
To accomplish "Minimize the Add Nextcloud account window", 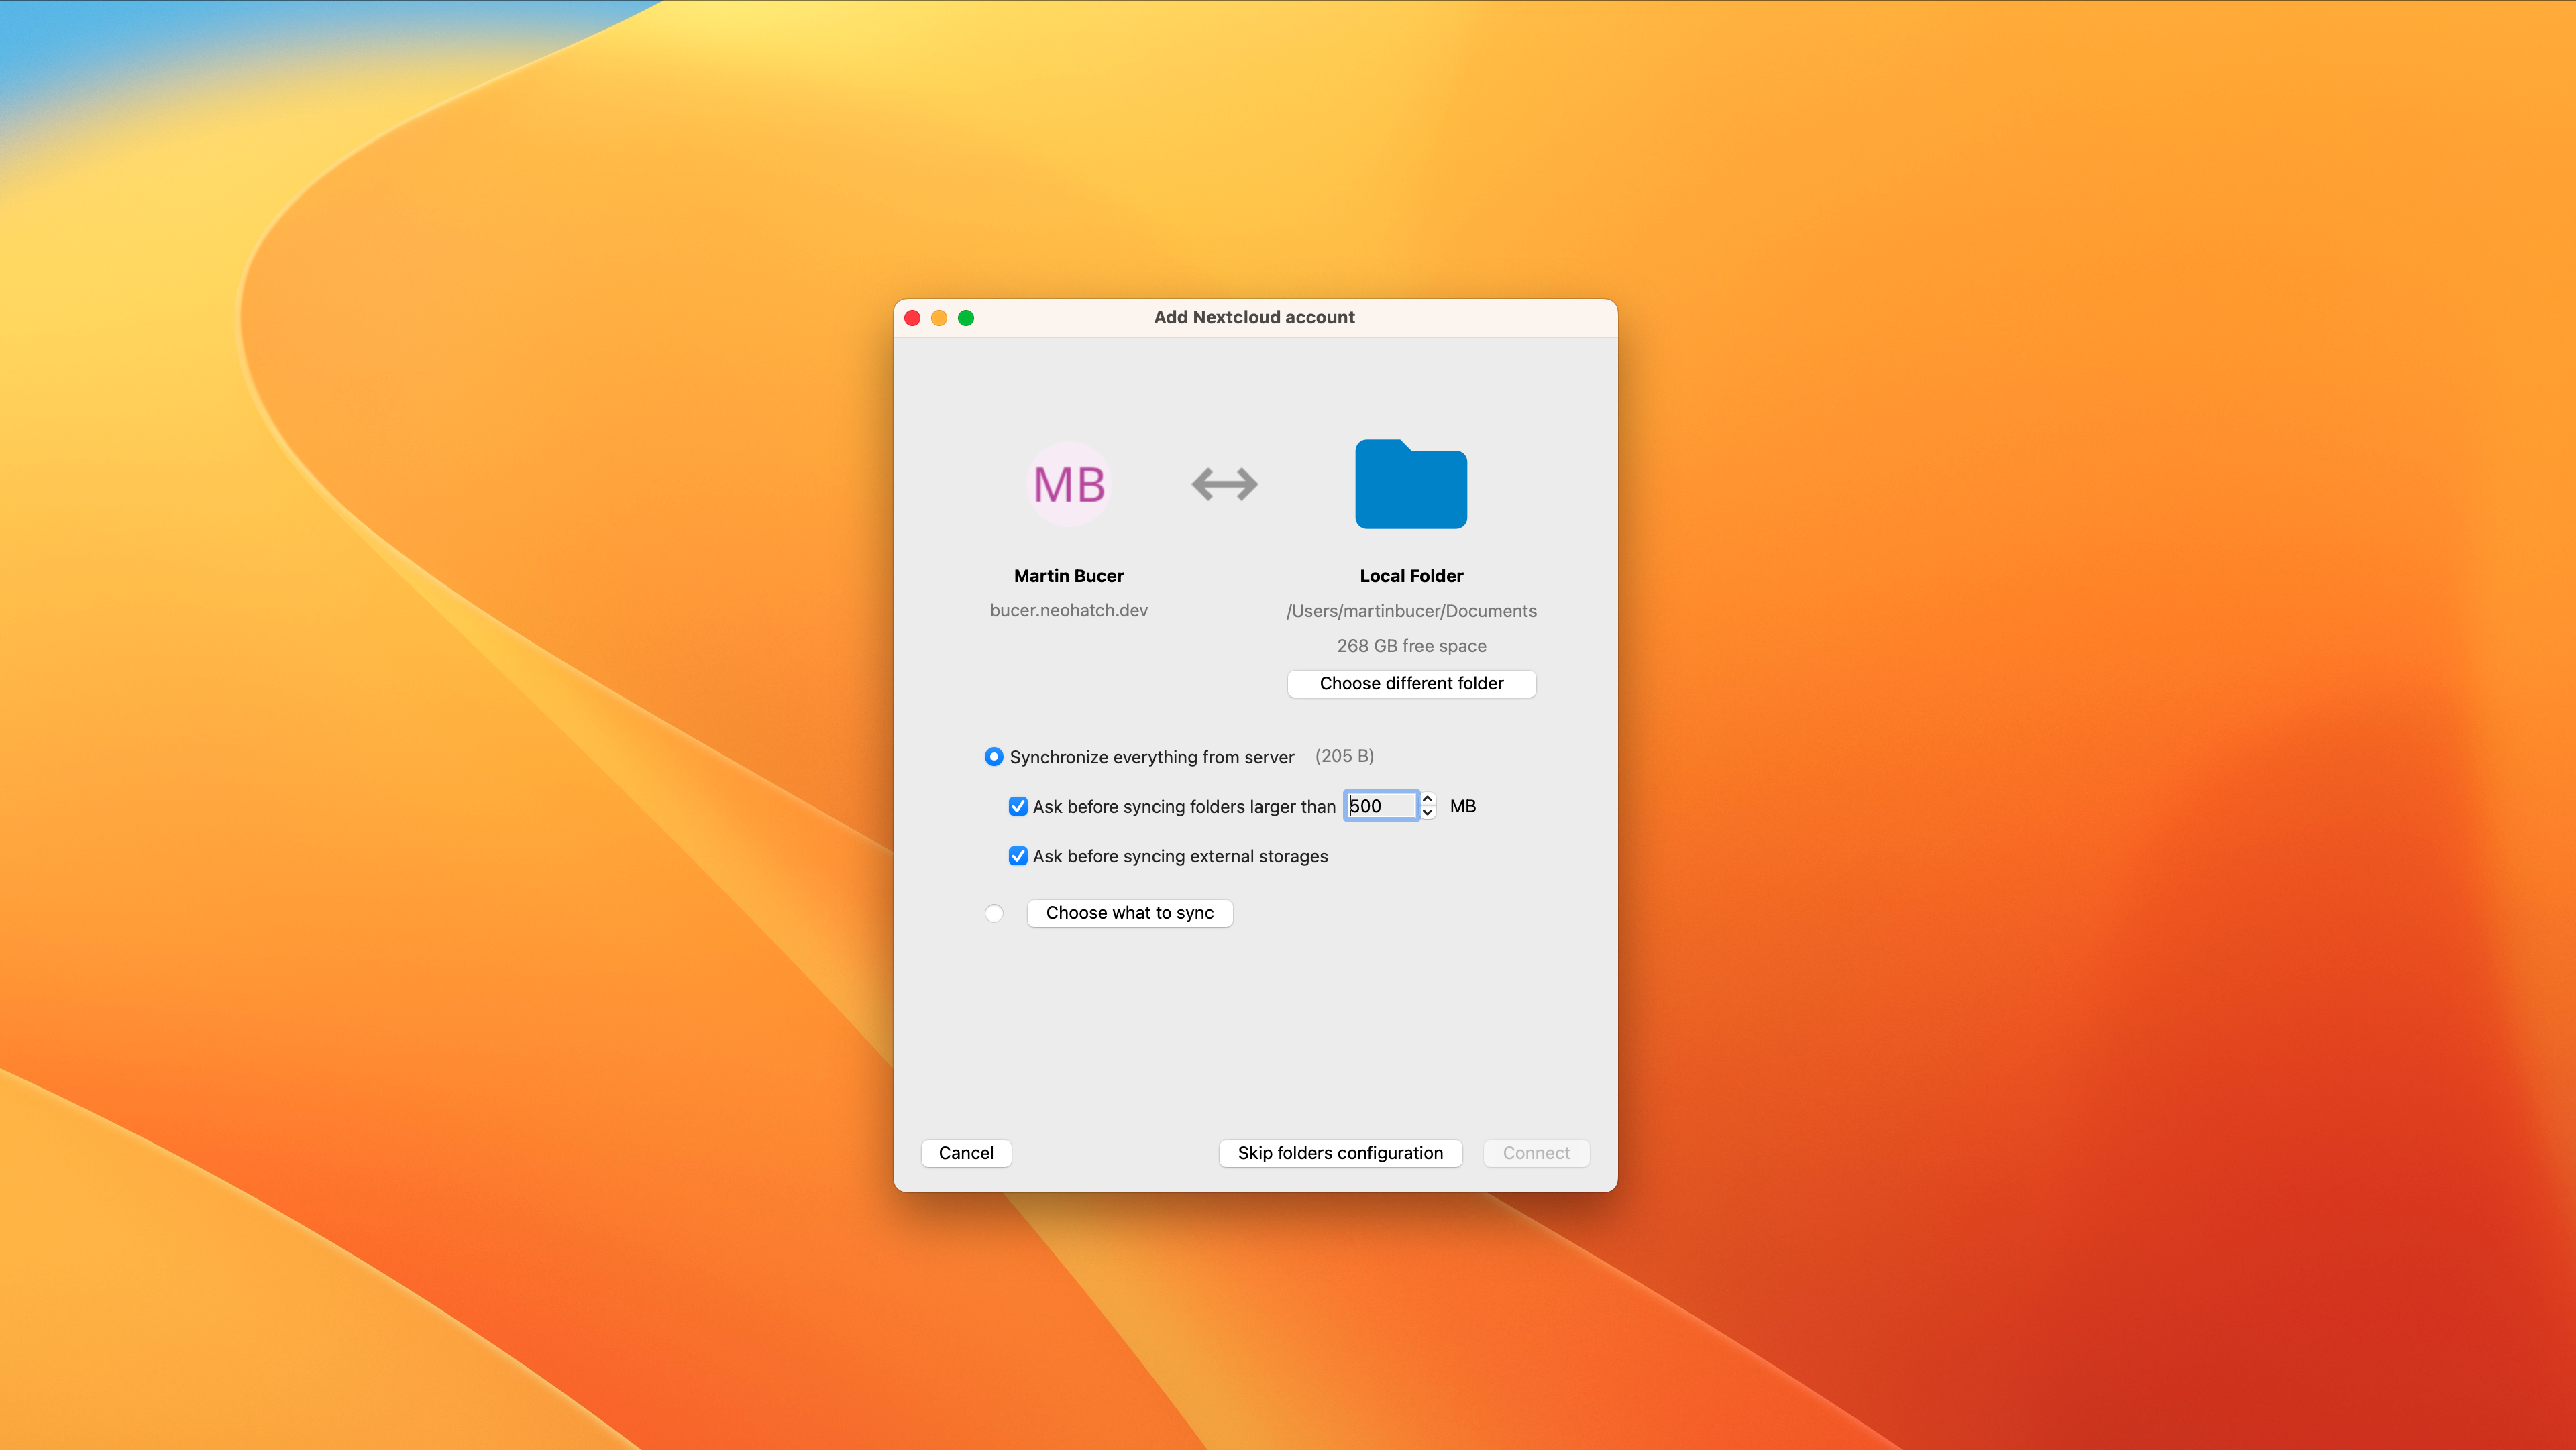I will pos(939,318).
